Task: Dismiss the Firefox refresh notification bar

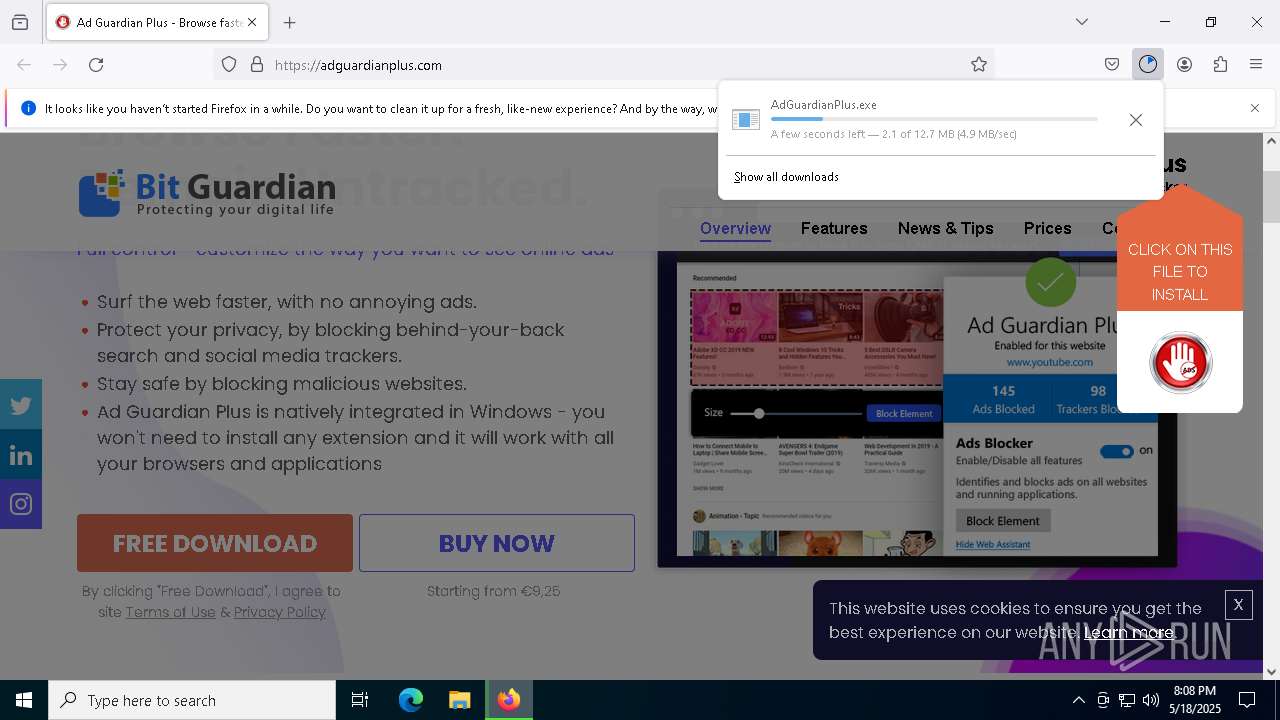Action: click(x=1255, y=108)
